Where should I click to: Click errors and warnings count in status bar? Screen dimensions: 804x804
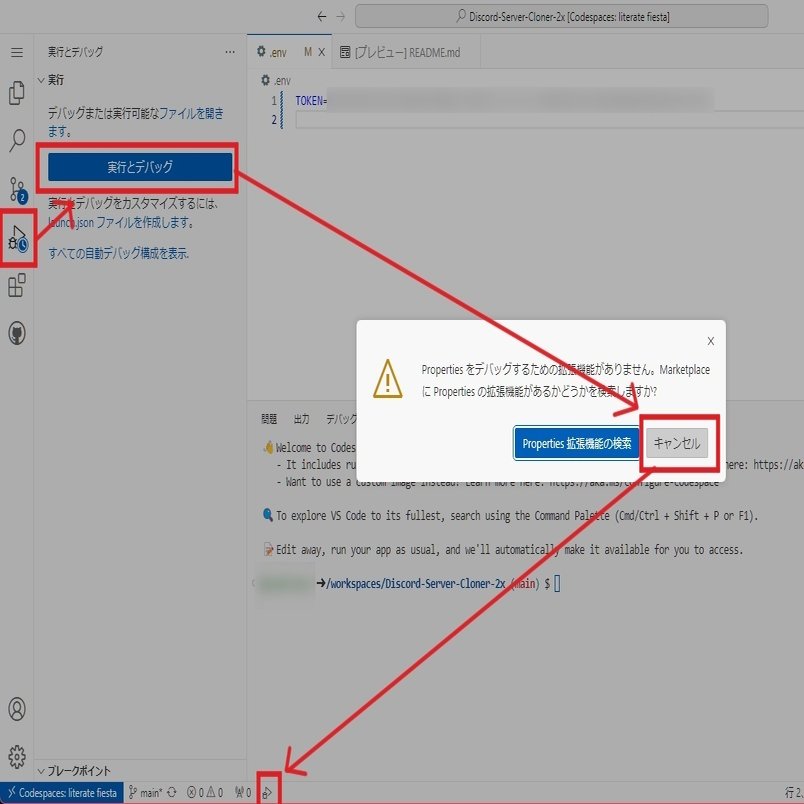[205, 793]
